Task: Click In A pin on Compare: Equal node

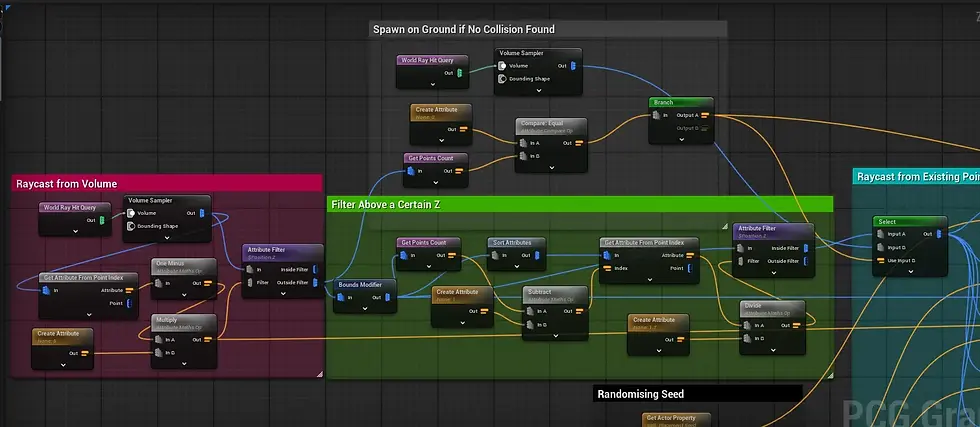Action: coord(523,143)
